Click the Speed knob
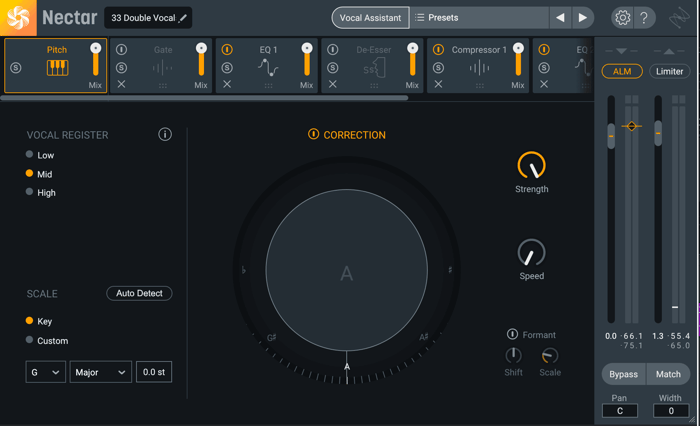Viewport: 700px width, 426px height. (531, 253)
